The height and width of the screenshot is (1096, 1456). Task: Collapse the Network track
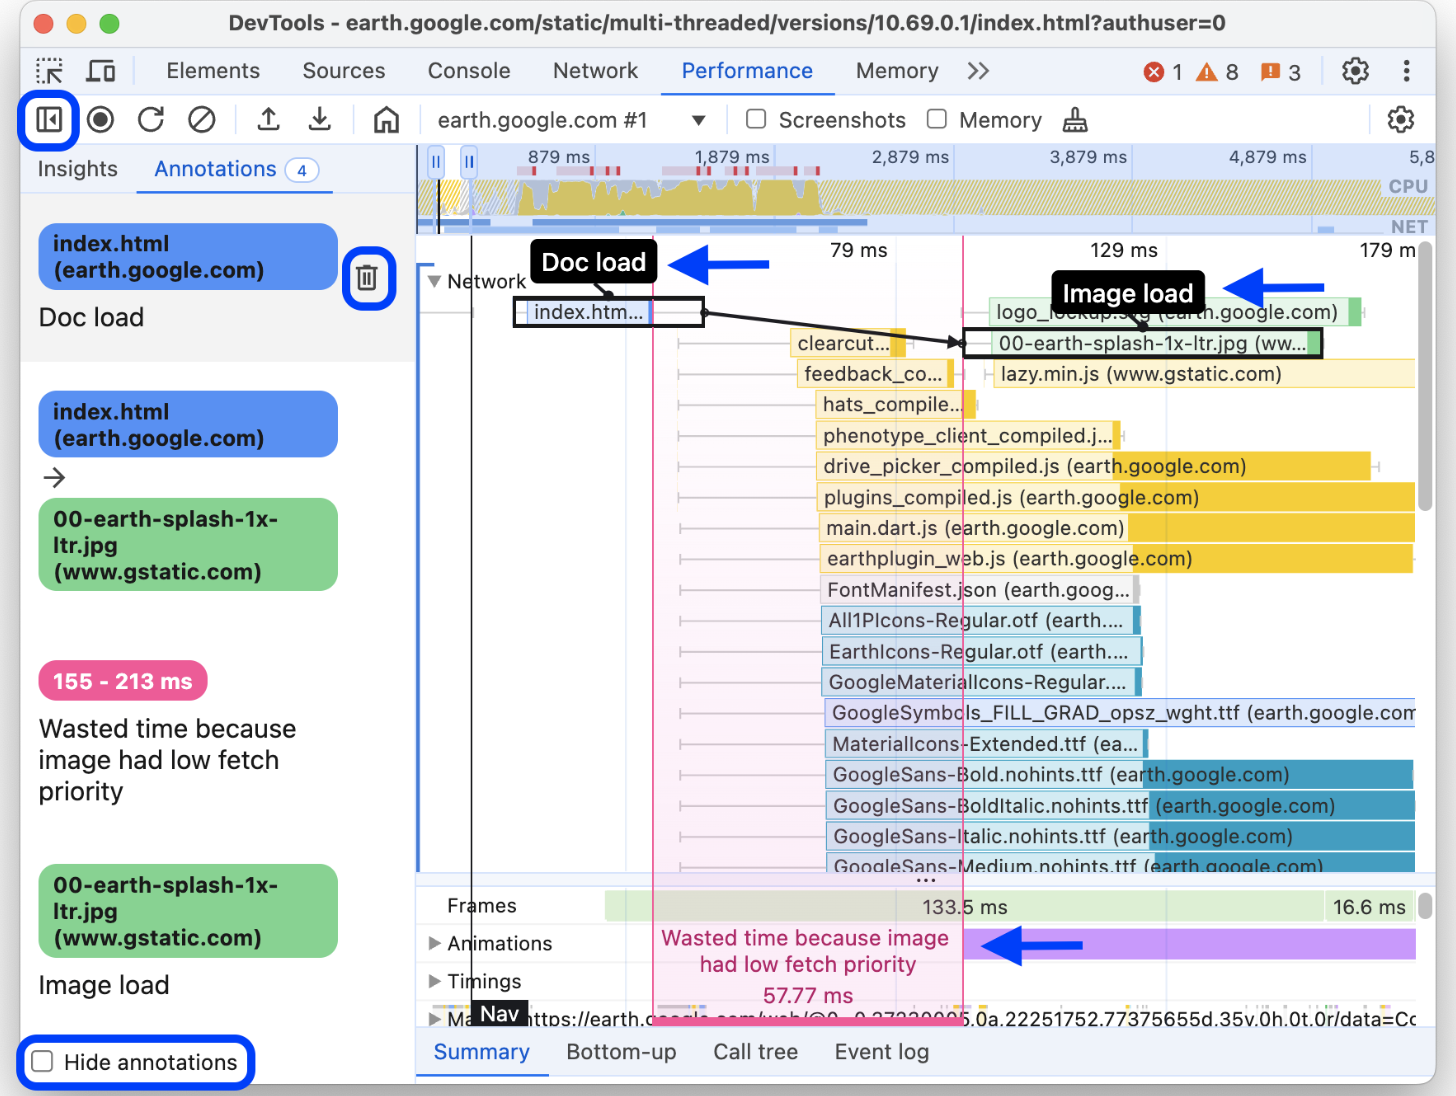pos(434,281)
